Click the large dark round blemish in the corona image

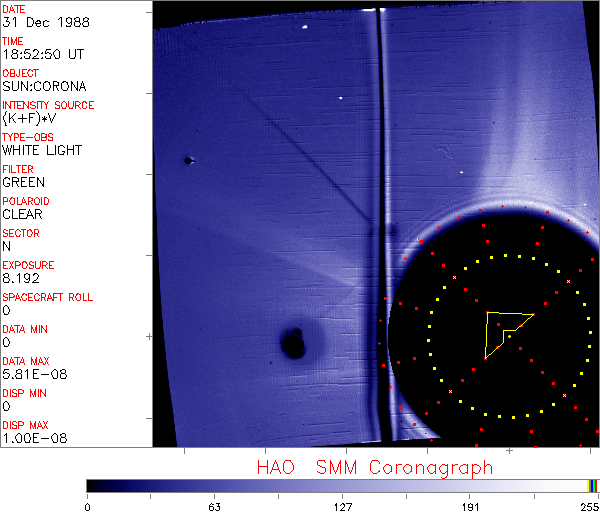click(294, 343)
